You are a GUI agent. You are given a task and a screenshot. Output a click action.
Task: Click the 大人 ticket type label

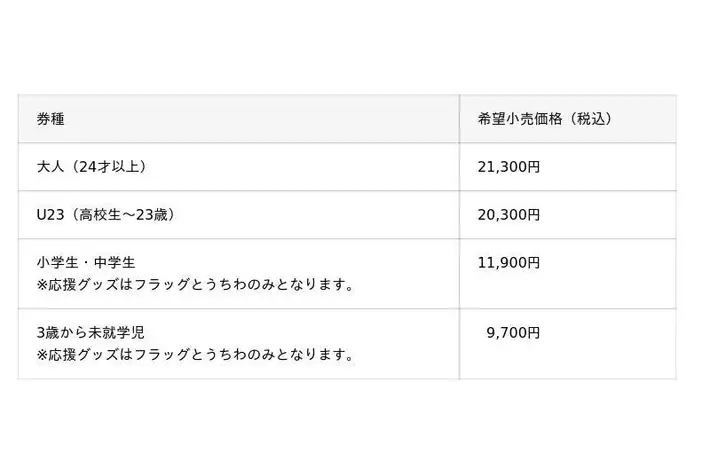(x=50, y=167)
